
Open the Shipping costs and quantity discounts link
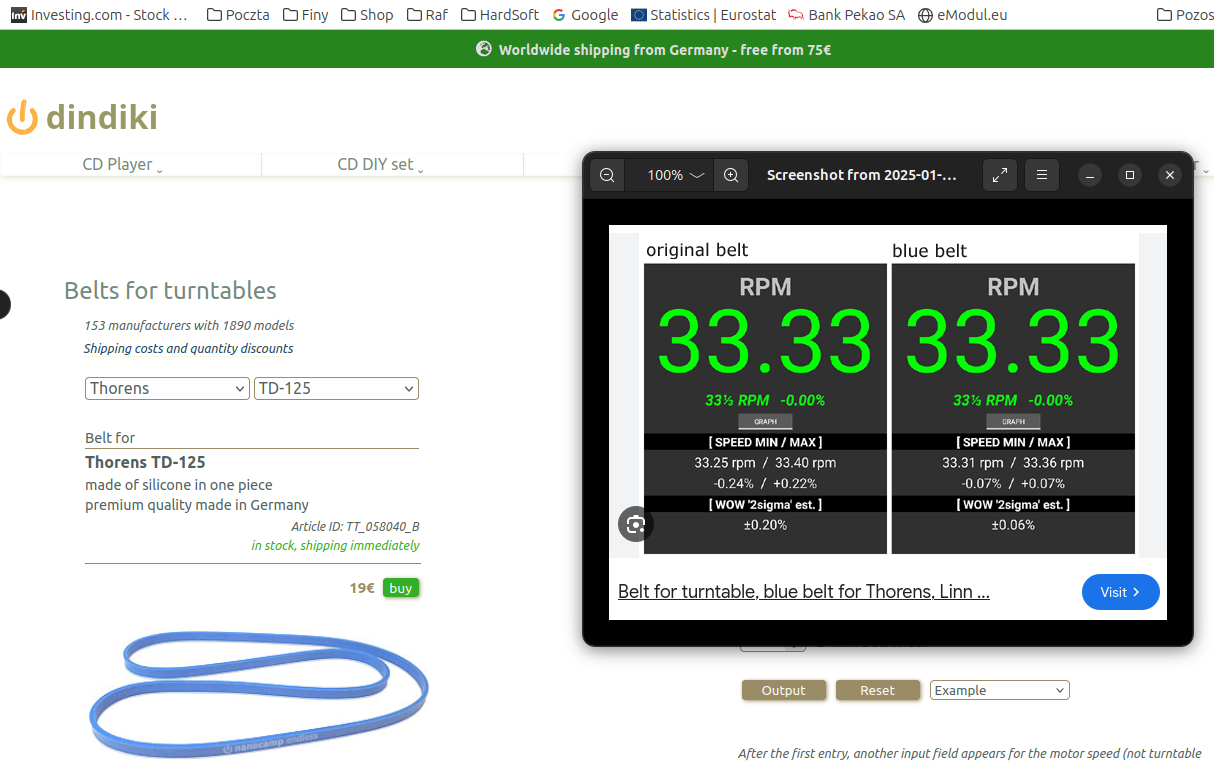188,349
